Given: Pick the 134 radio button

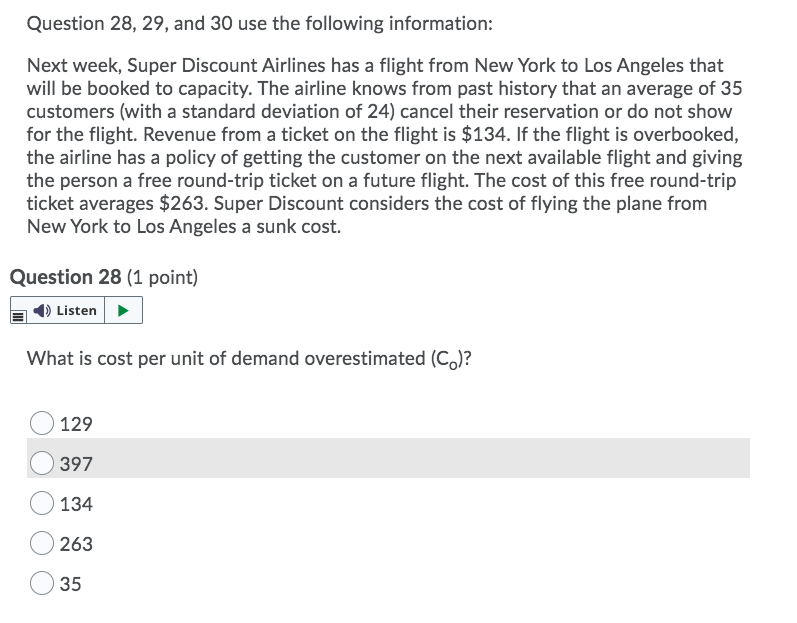Looking at the screenshot, I should [x=42, y=503].
